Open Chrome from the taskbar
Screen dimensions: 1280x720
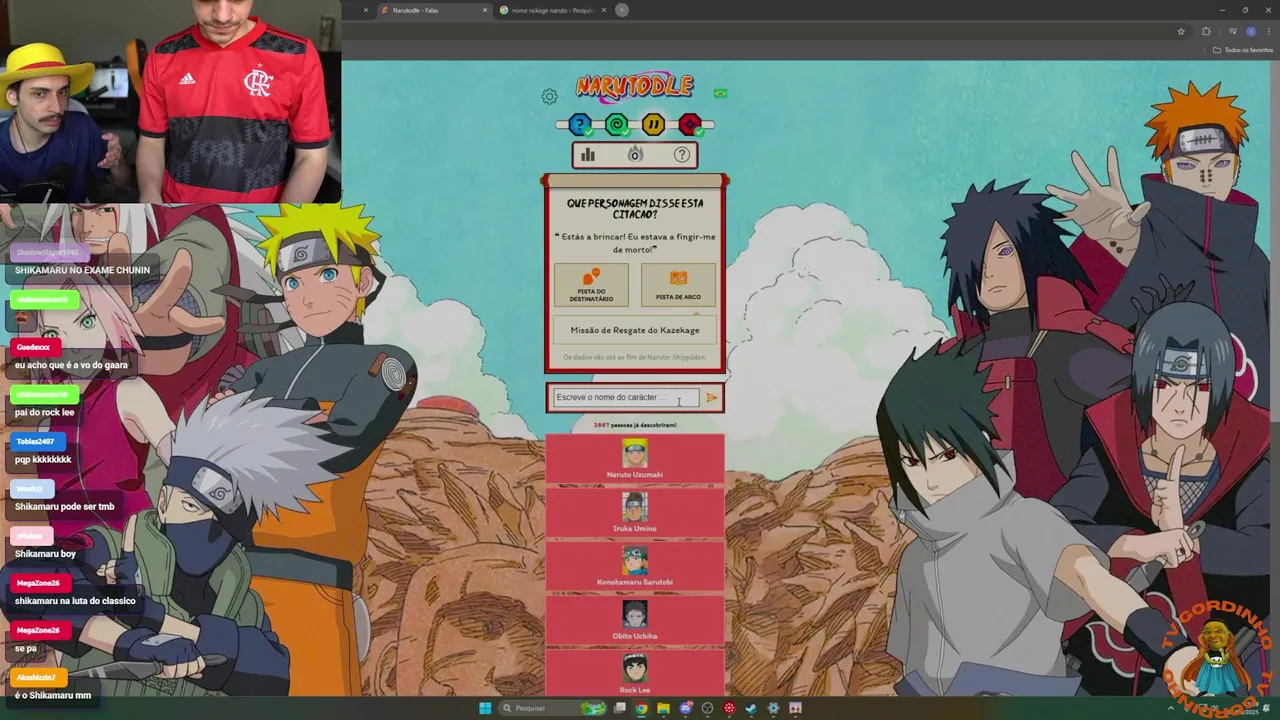[641, 708]
